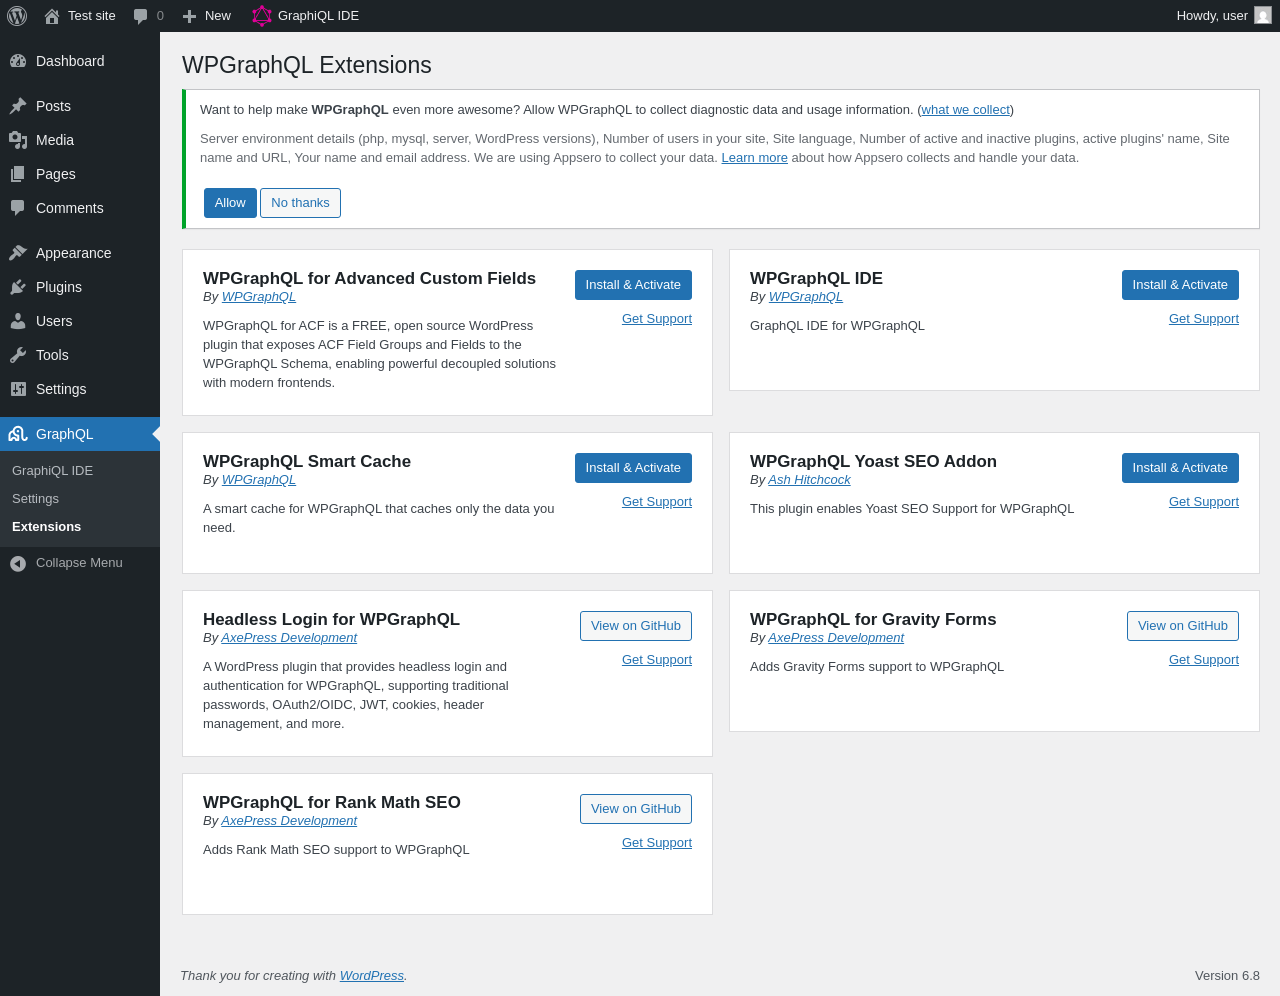
Task: Click the user avatar in top bar
Action: point(1263,16)
